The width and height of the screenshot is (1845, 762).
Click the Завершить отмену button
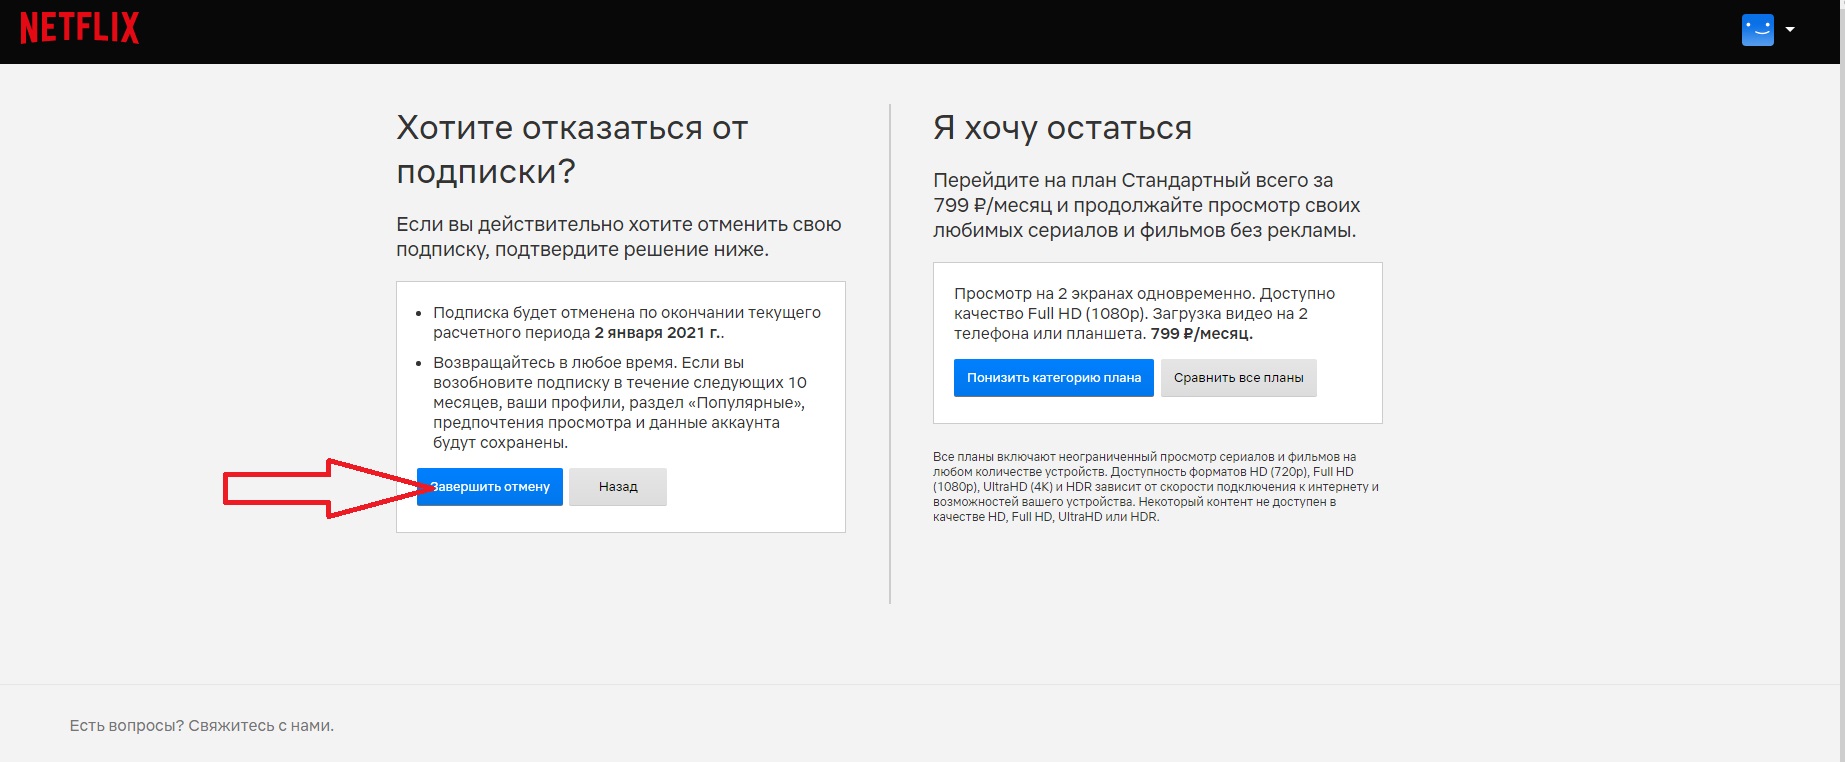pyautogui.click(x=490, y=487)
